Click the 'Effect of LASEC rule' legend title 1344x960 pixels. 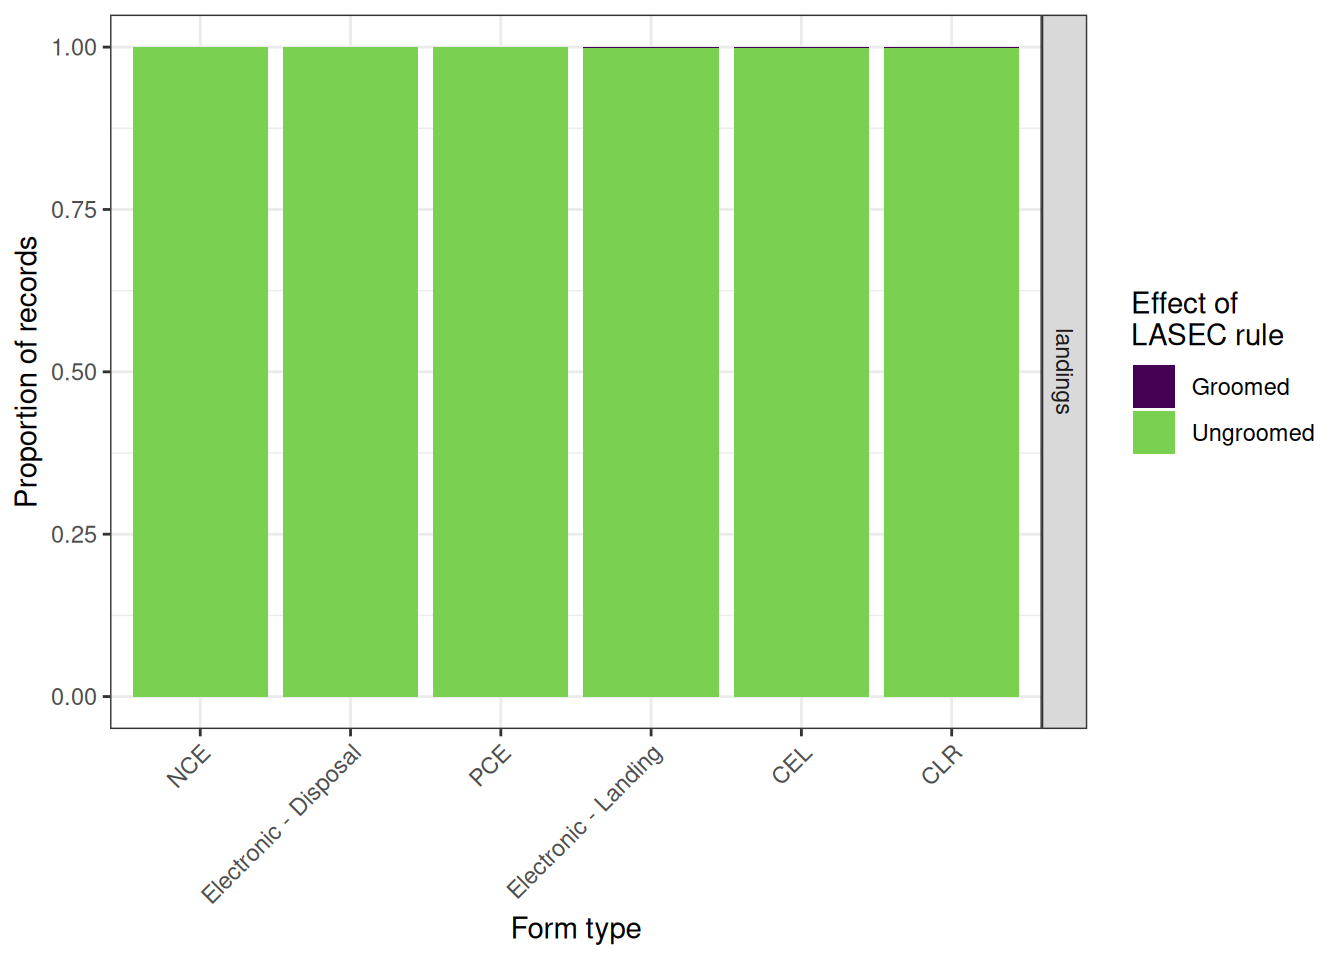click(x=1207, y=319)
